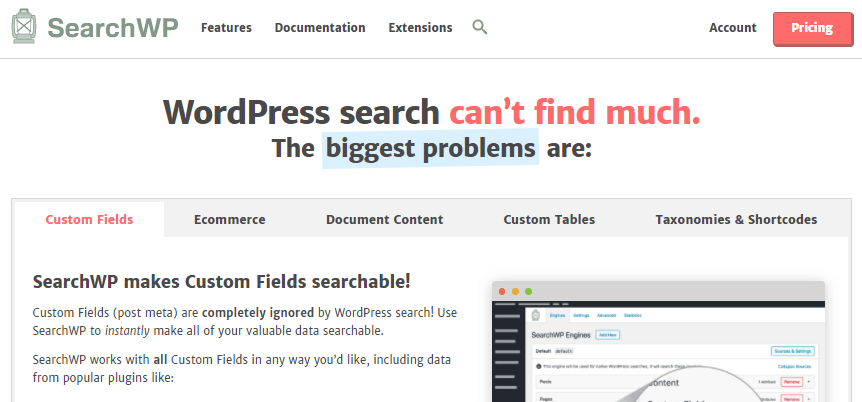Click the heading 'SearchWP makes Custom Fields searchable!'
Screen dimensions: 862x402
(x=222, y=282)
